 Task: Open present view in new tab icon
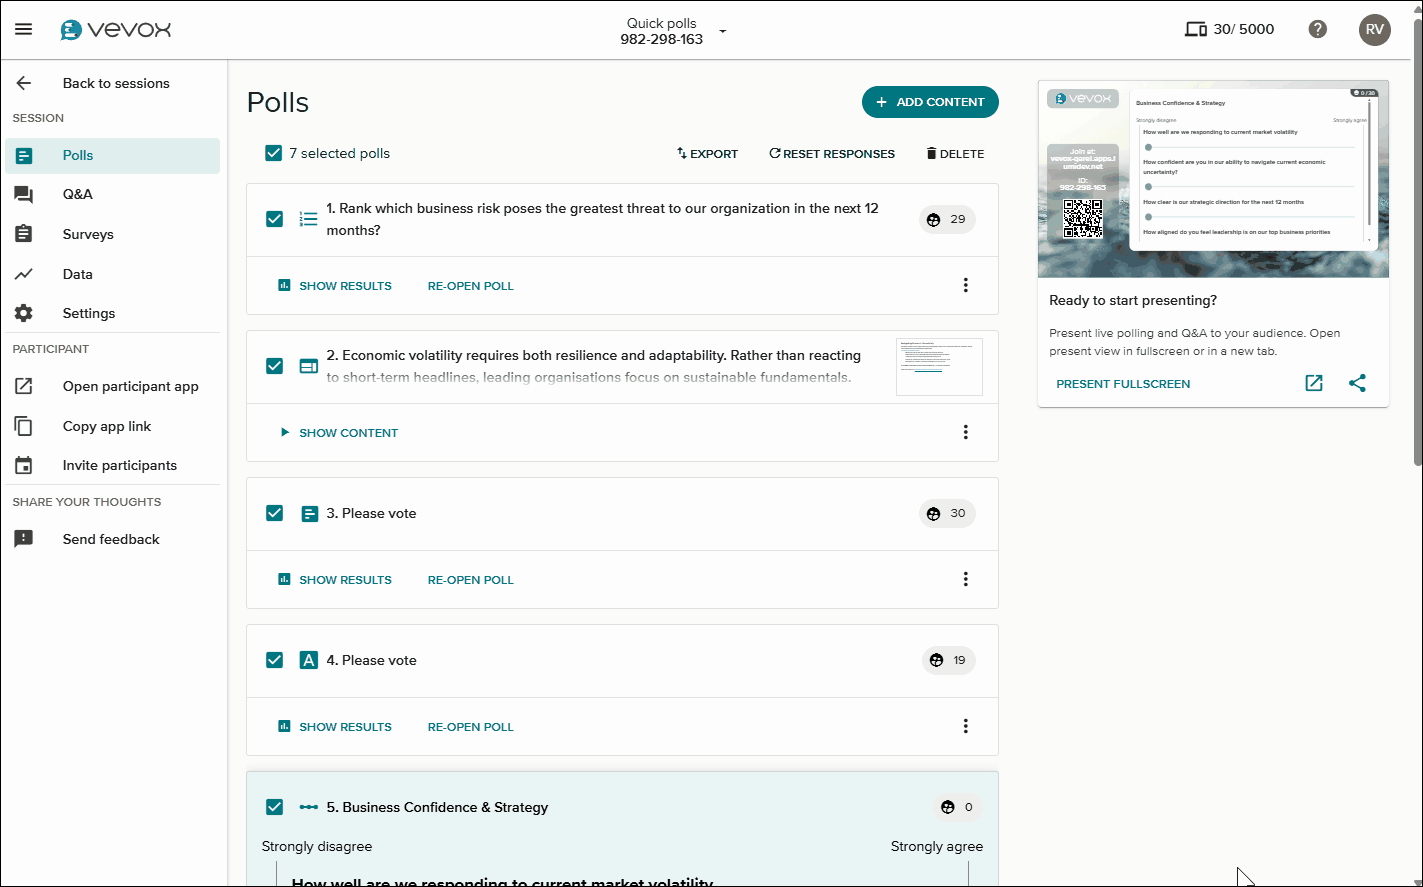coord(1314,383)
